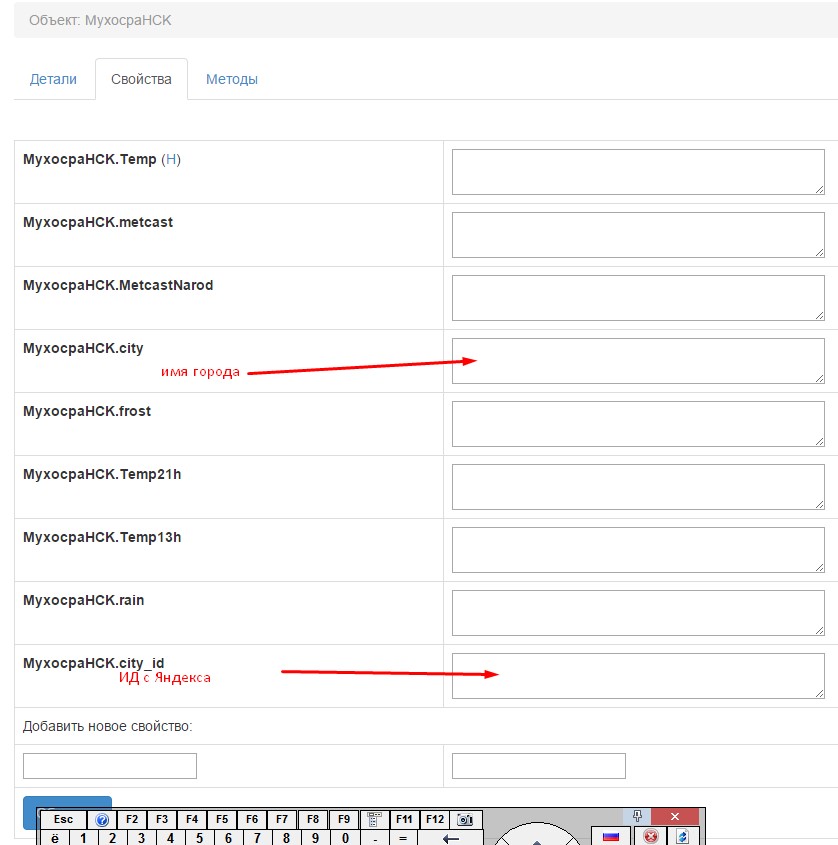
Task: Click the 6 key on on-screen keyboard
Action: pos(228,839)
